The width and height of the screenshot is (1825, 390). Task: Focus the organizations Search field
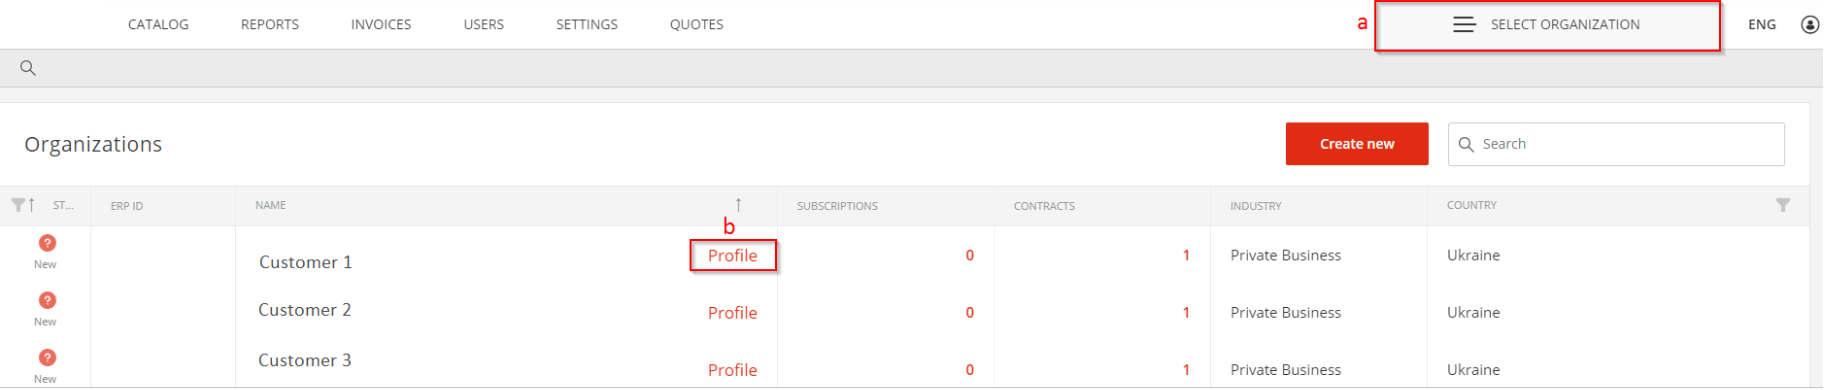1616,144
